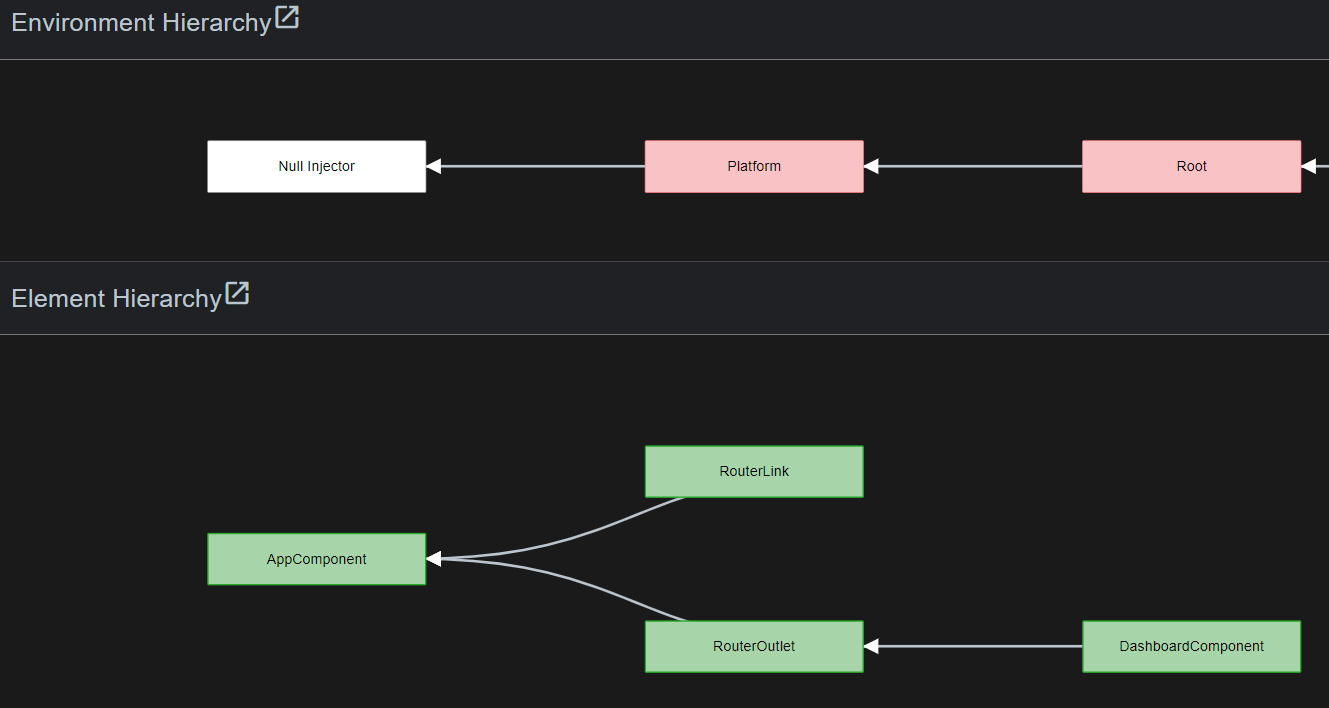Select the RouterOutlet node
Screen dimensions: 1329x708
(754, 646)
